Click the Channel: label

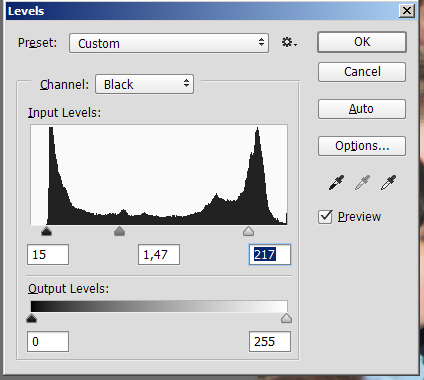coord(64,84)
